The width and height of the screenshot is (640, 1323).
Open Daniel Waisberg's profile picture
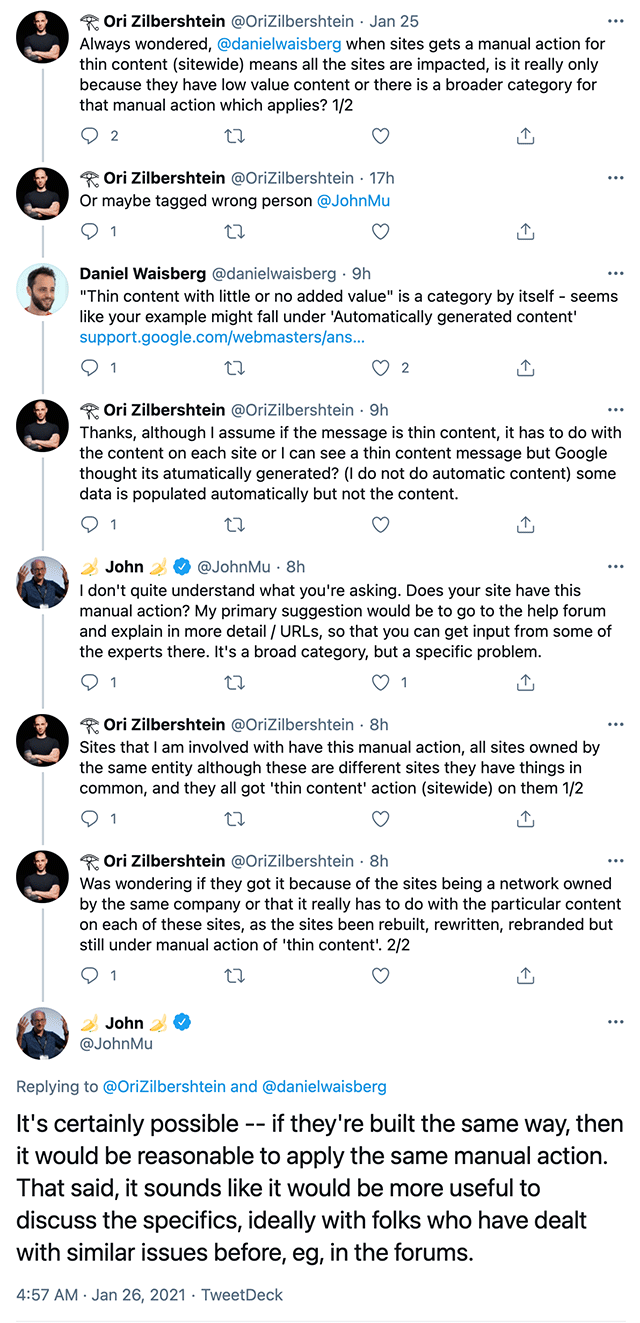coord(42,291)
